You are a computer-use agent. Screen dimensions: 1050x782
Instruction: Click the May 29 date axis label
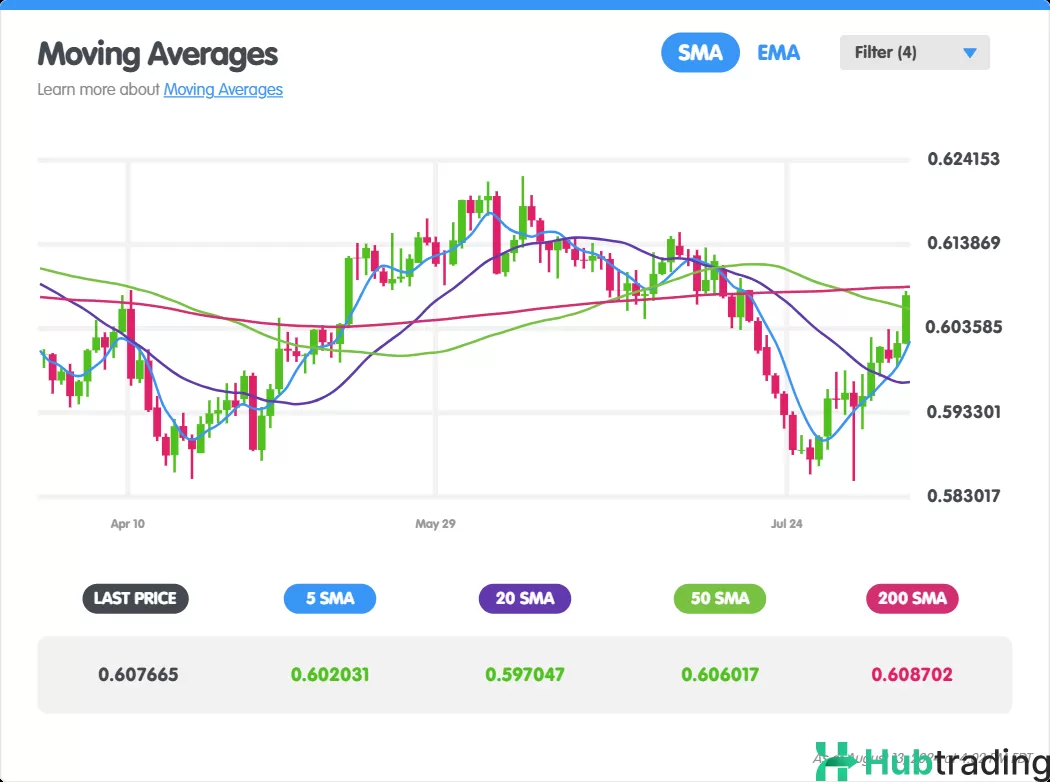tap(435, 523)
